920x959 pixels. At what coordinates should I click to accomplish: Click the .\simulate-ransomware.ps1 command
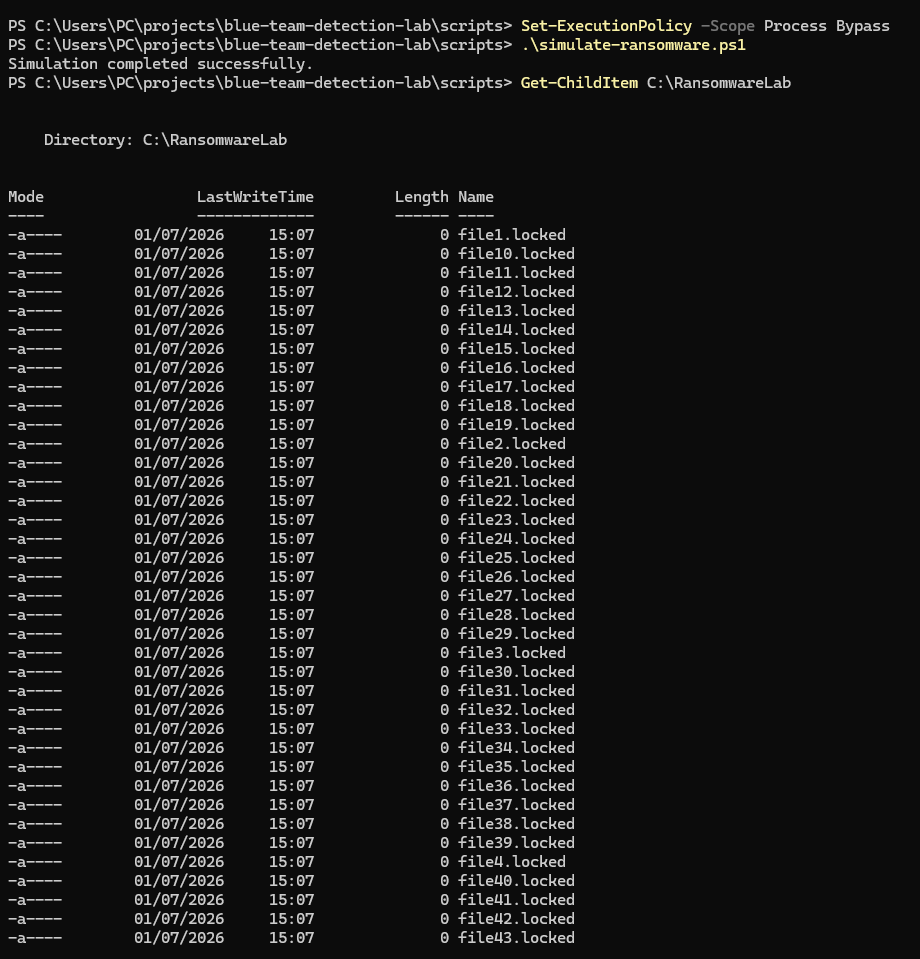[x=633, y=45]
